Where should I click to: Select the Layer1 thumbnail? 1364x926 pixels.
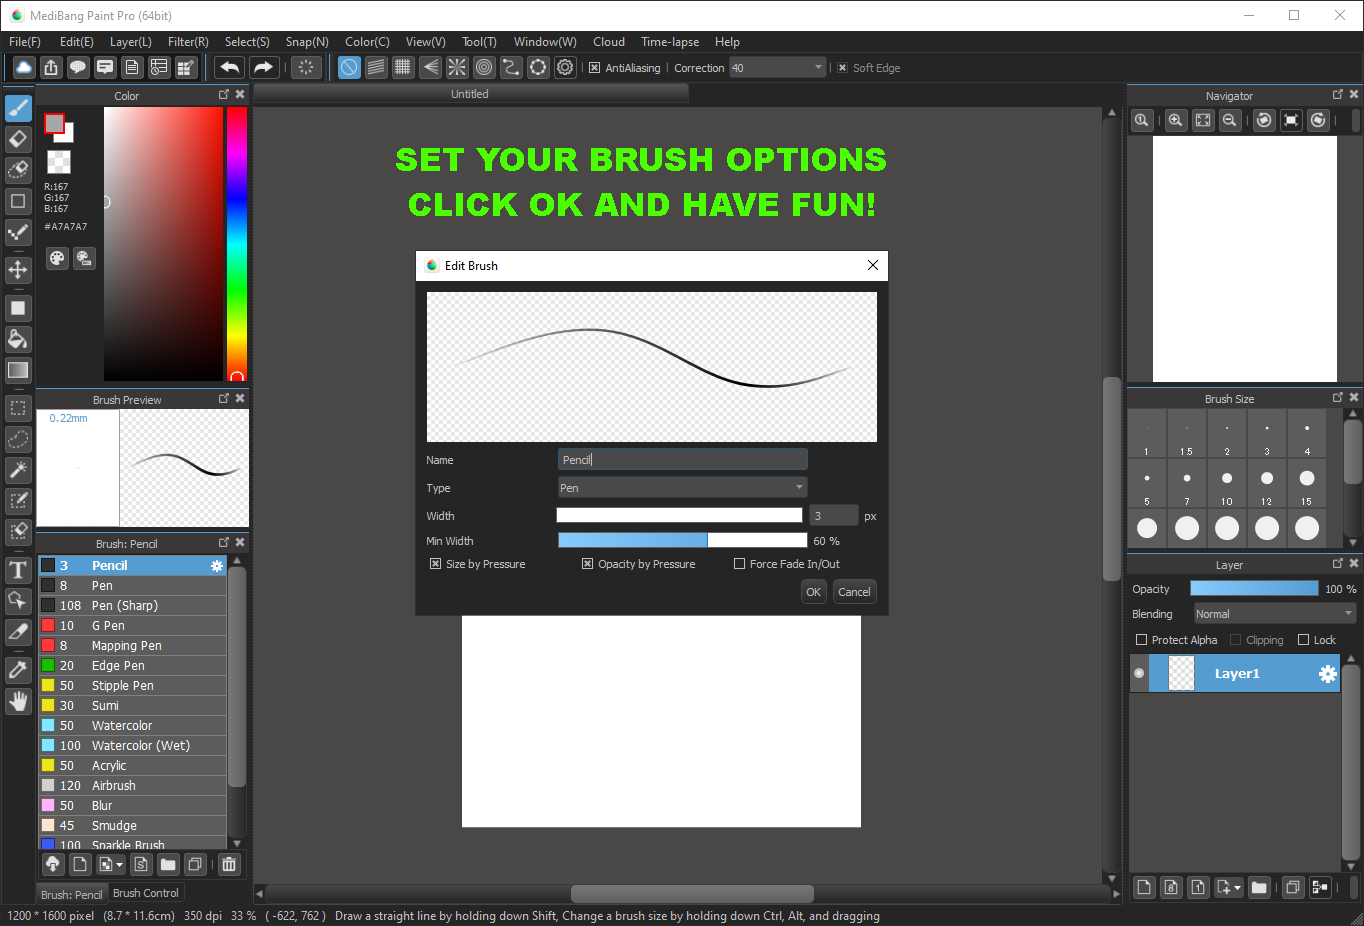1182,674
